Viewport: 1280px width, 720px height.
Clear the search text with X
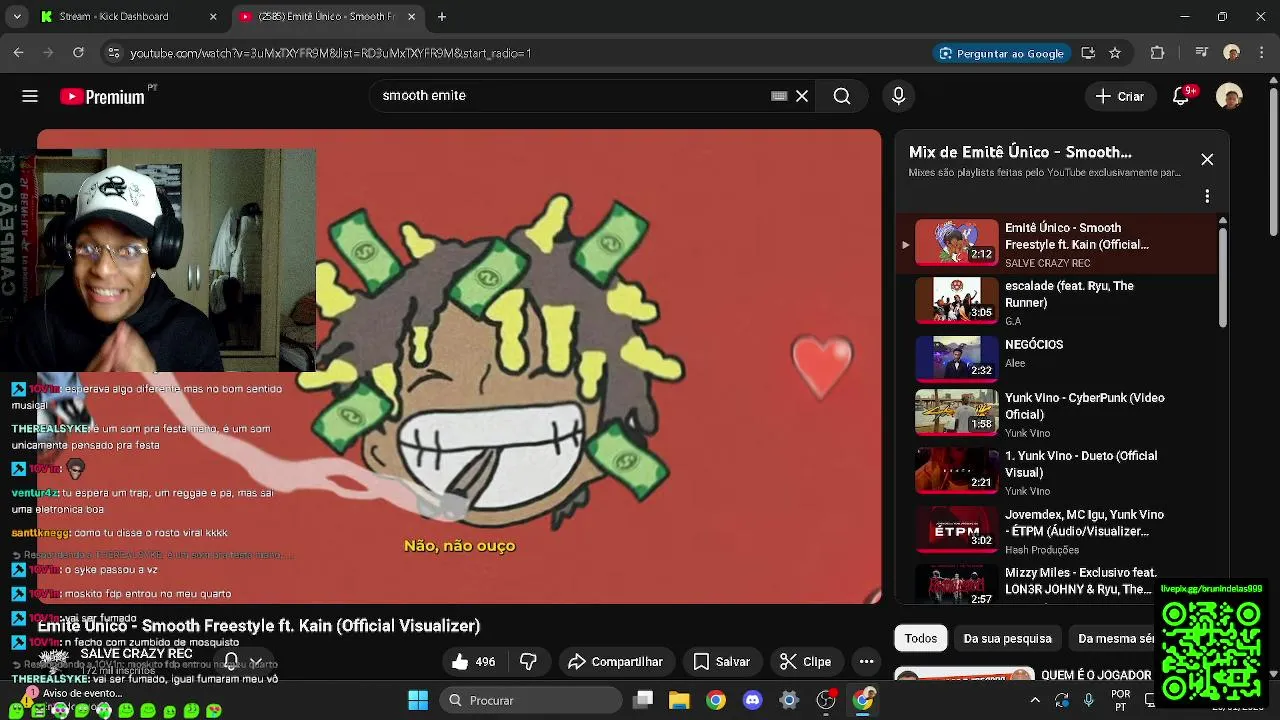[x=802, y=96]
